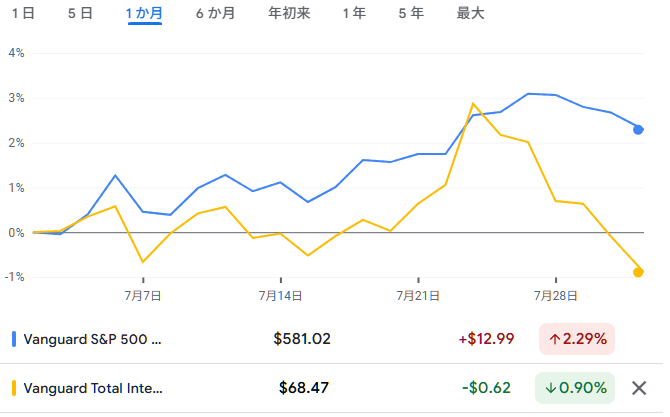Click the $68.47 price value
The image size is (670, 417).
click(305, 388)
